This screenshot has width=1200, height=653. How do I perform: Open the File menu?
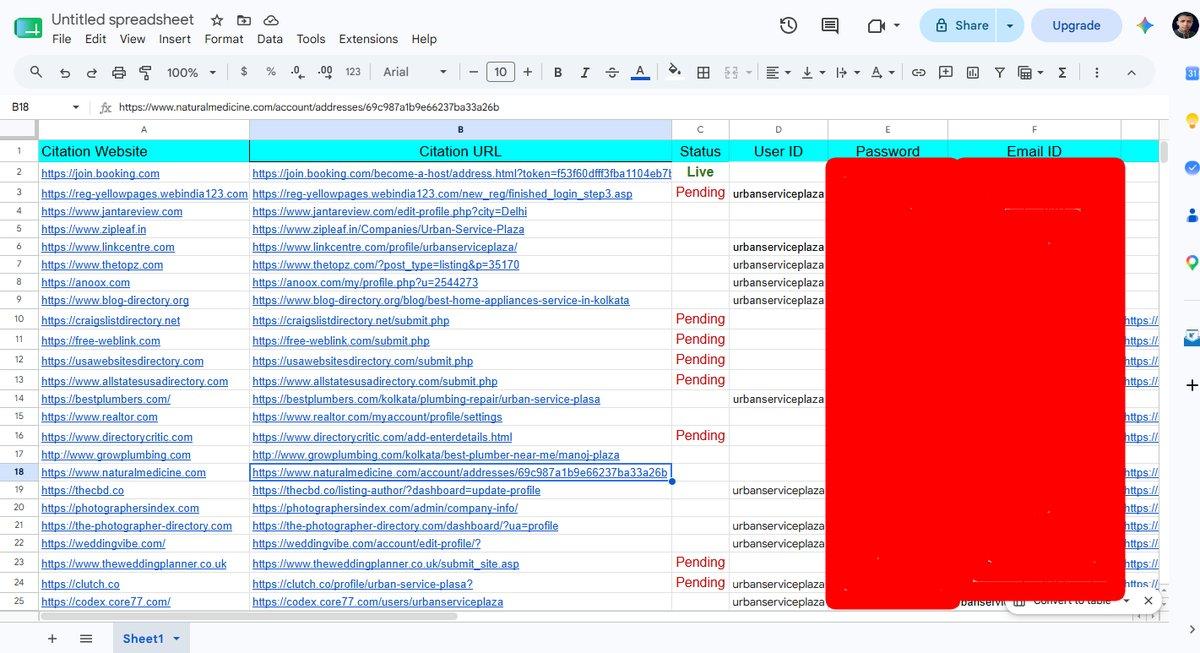(62, 39)
